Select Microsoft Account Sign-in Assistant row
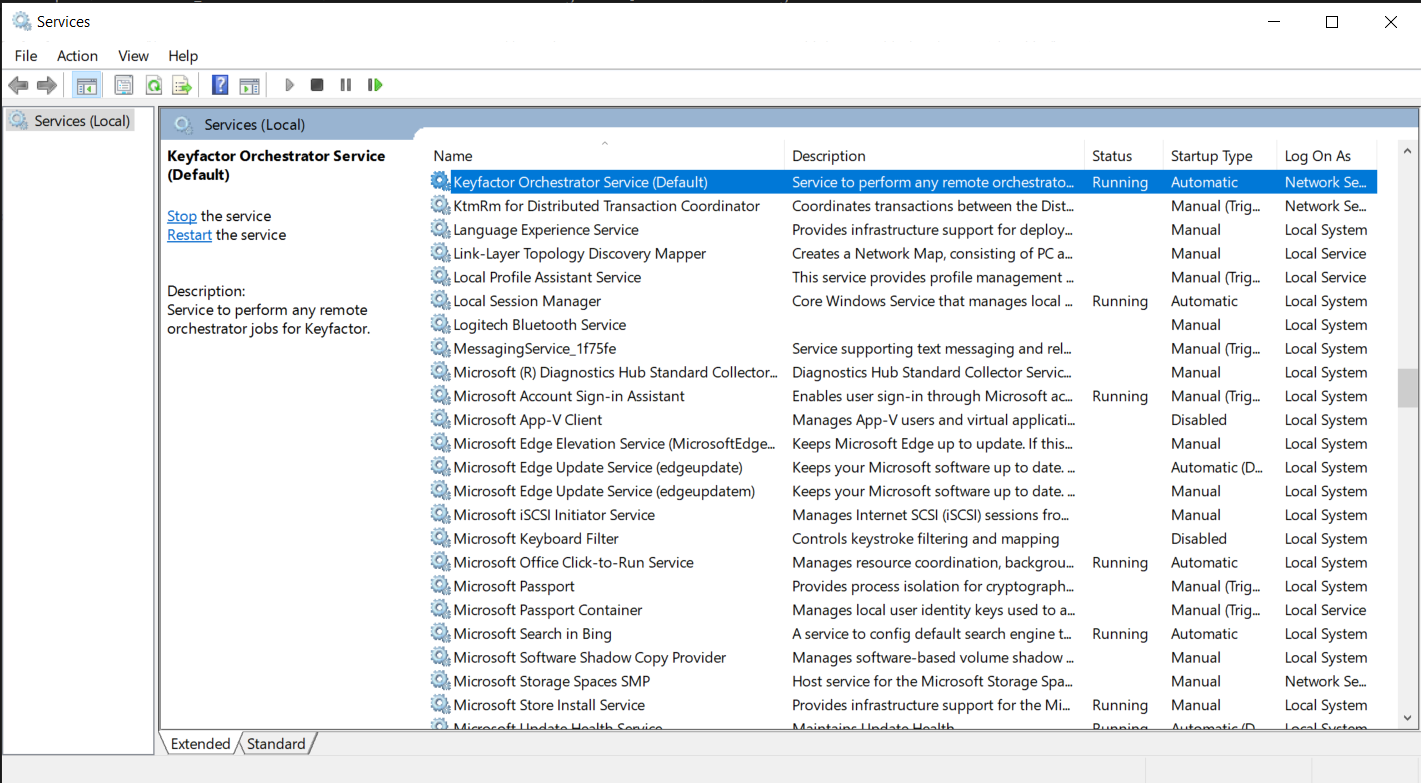This screenshot has width=1421, height=783. pos(903,396)
